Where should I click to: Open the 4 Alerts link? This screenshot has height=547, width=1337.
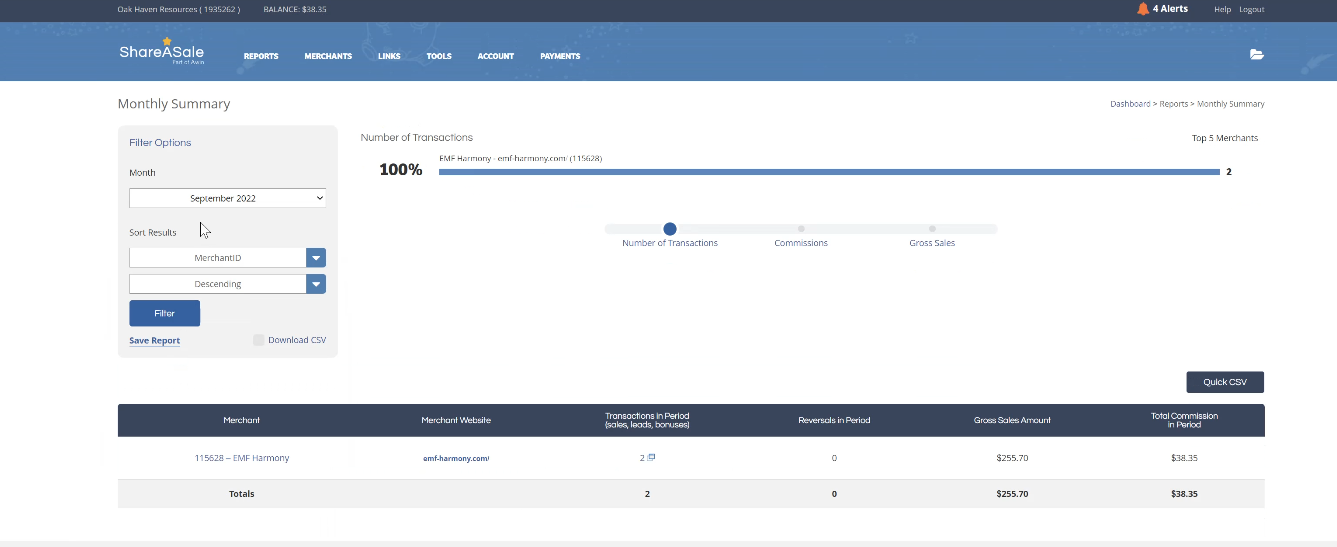tap(1170, 9)
